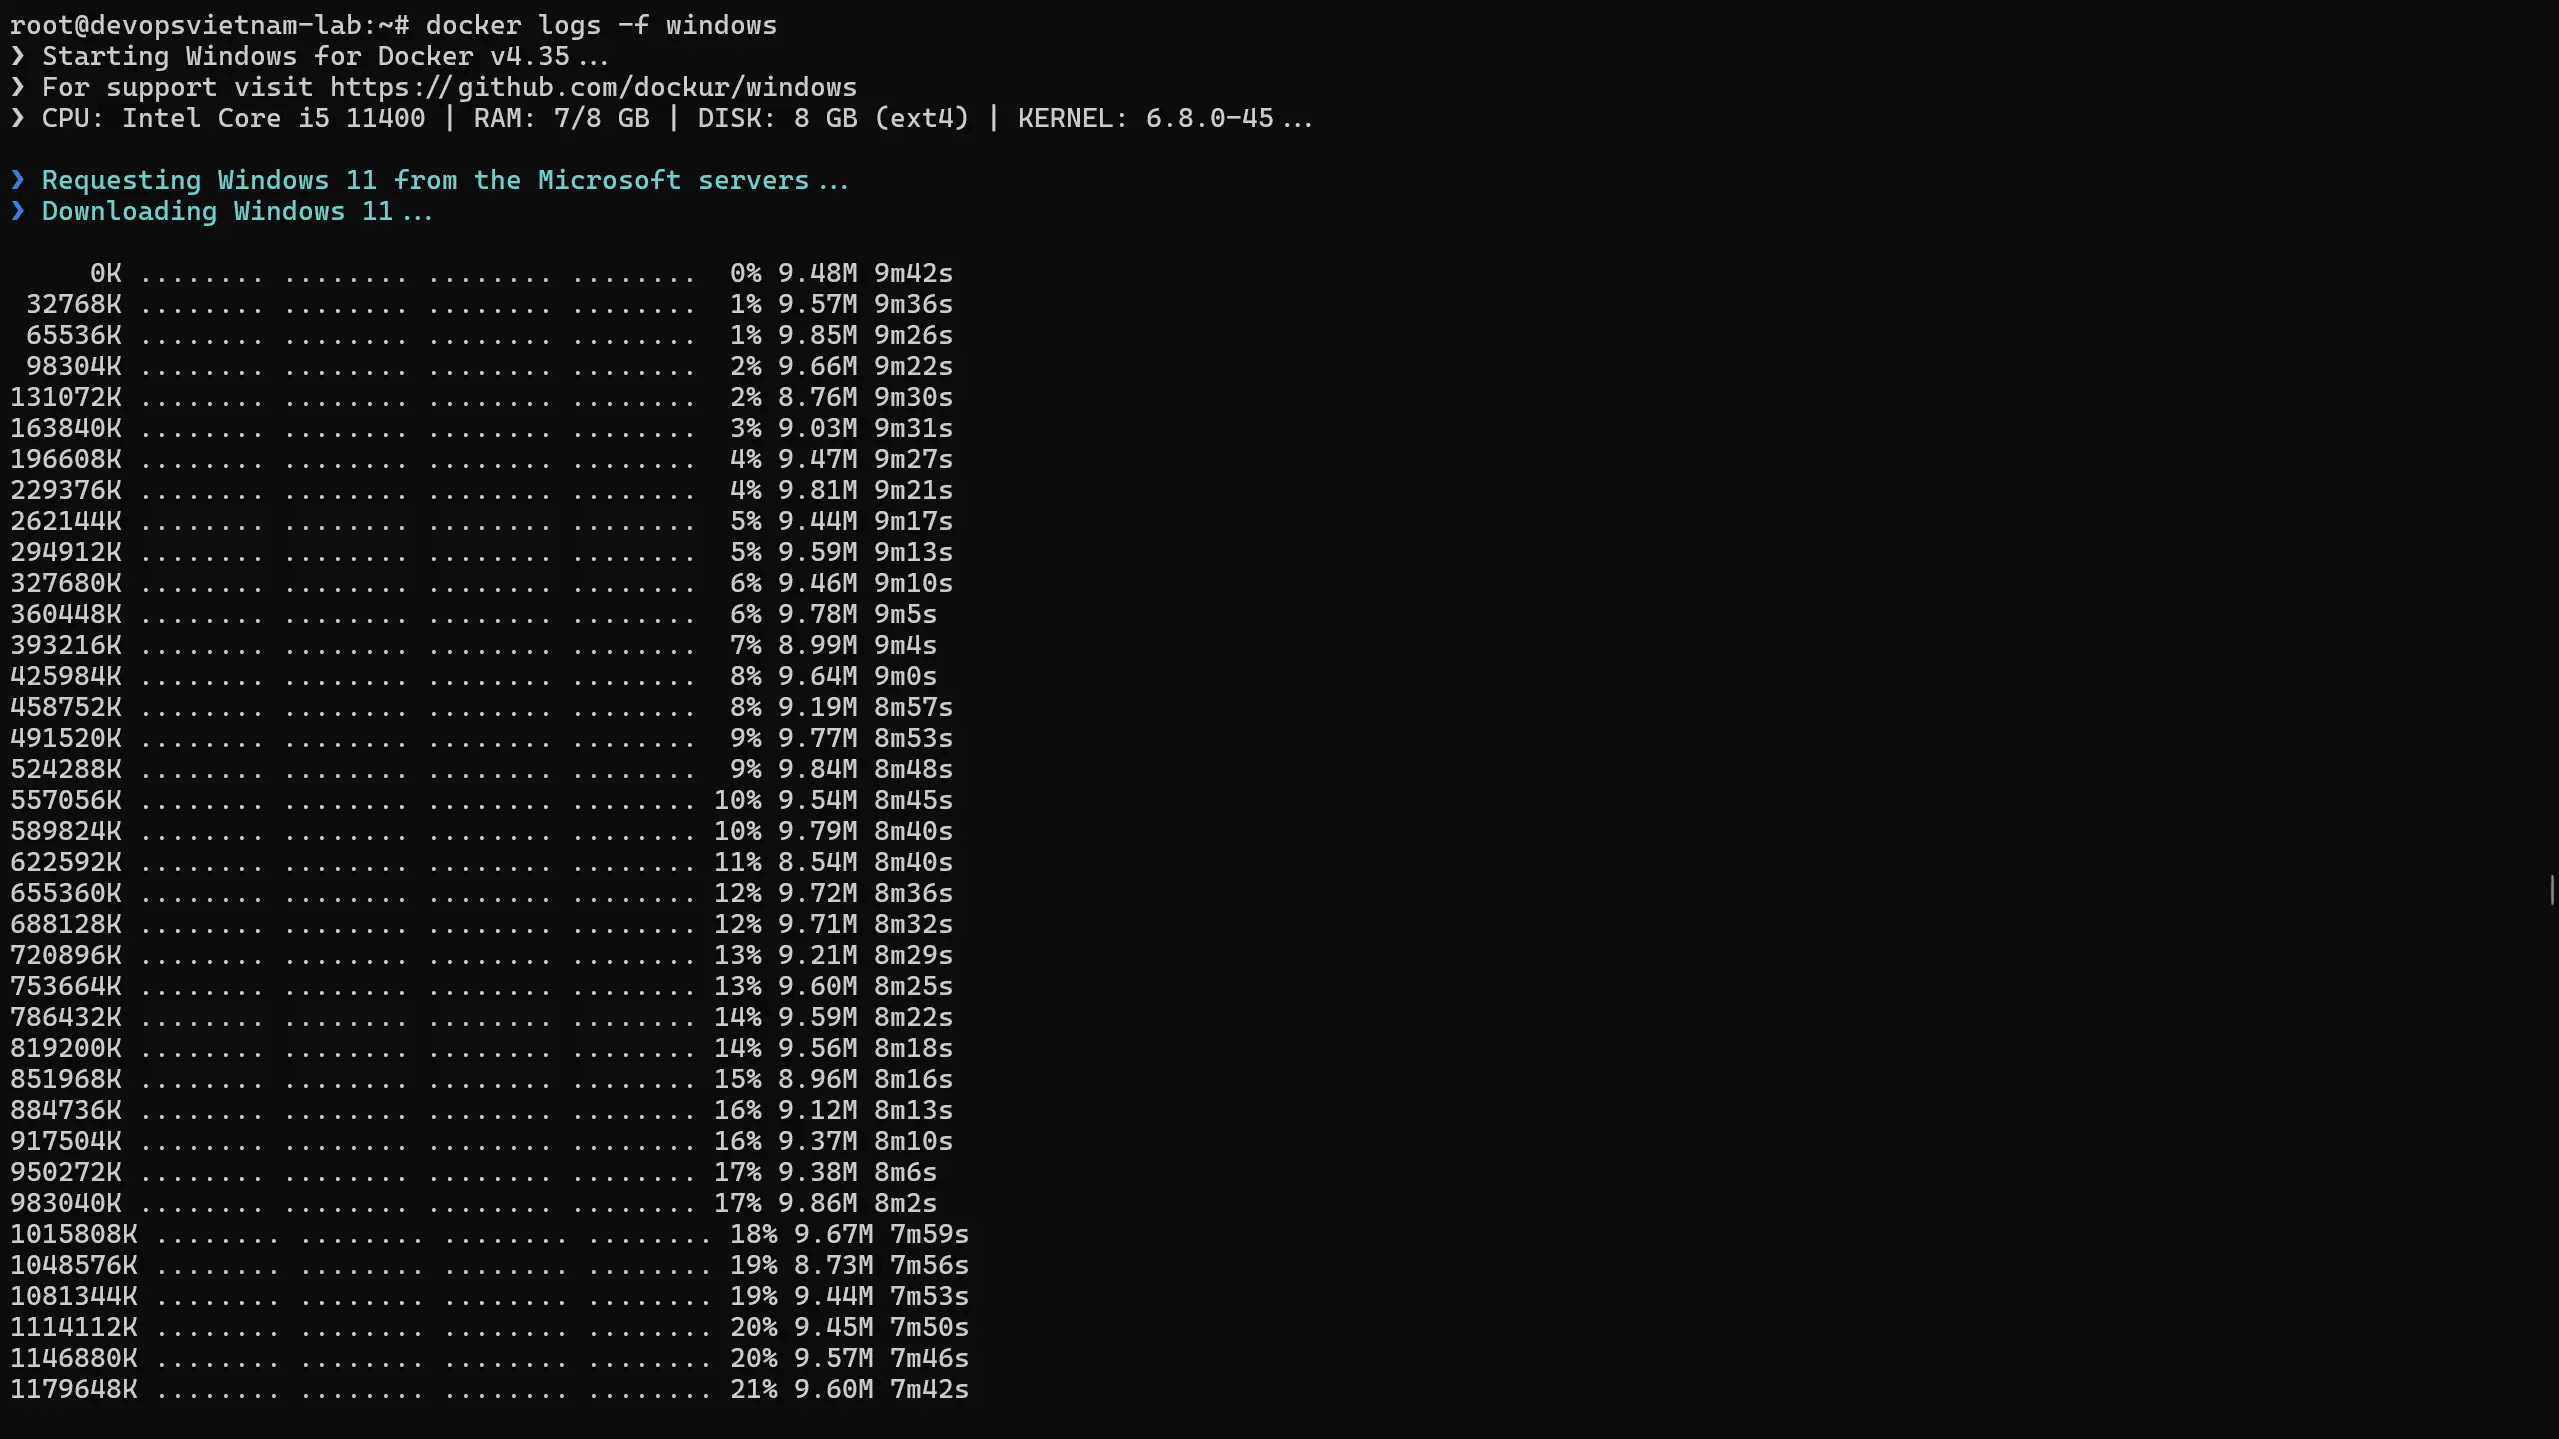The width and height of the screenshot is (2559, 1439).
Task: Click the "docker logs -f windows" command text
Action: [x=601, y=25]
